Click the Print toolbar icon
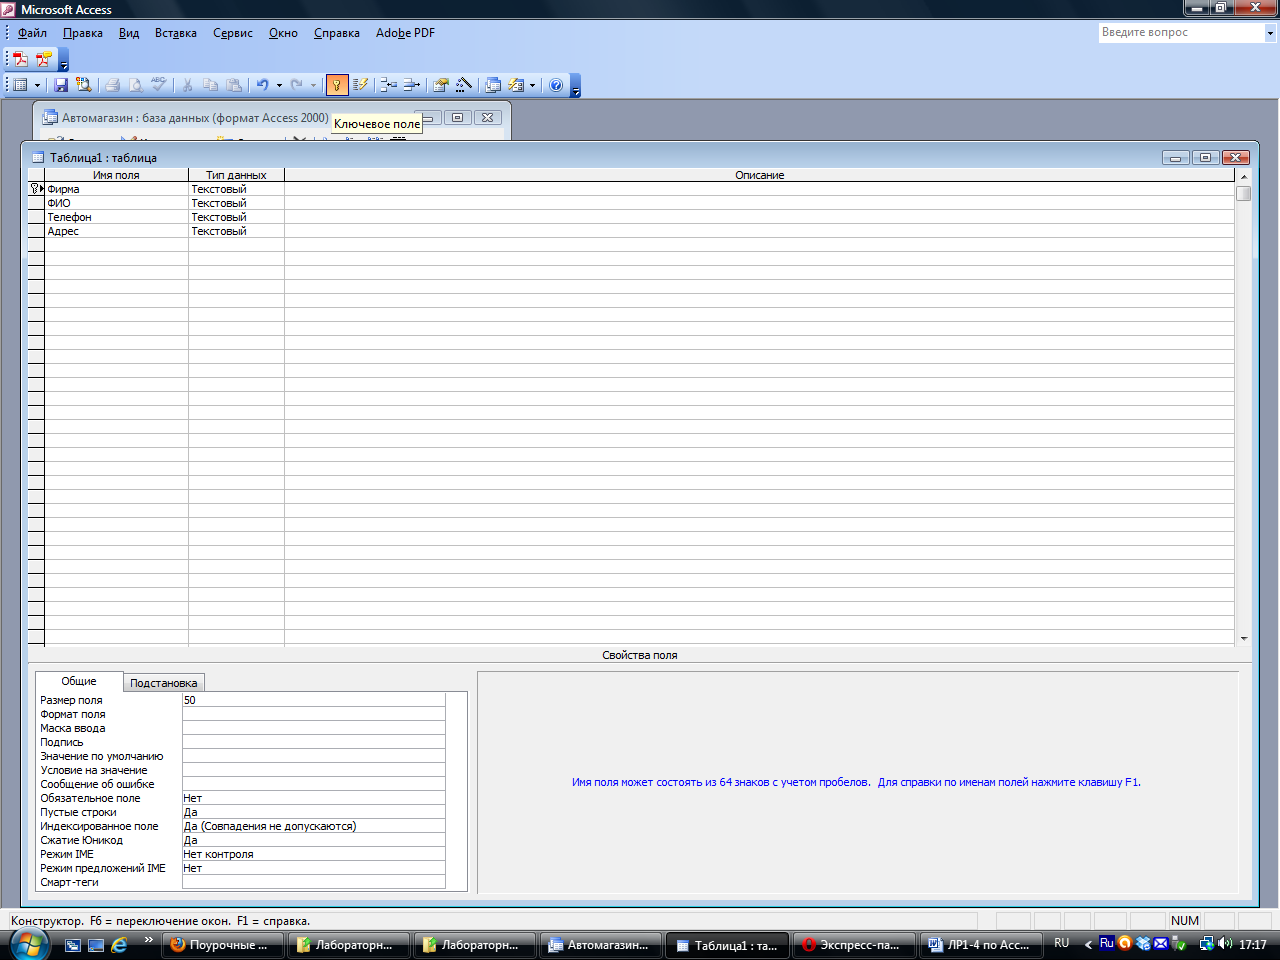Viewport: 1280px width, 960px height. pyautogui.click(x=113, y=85)
